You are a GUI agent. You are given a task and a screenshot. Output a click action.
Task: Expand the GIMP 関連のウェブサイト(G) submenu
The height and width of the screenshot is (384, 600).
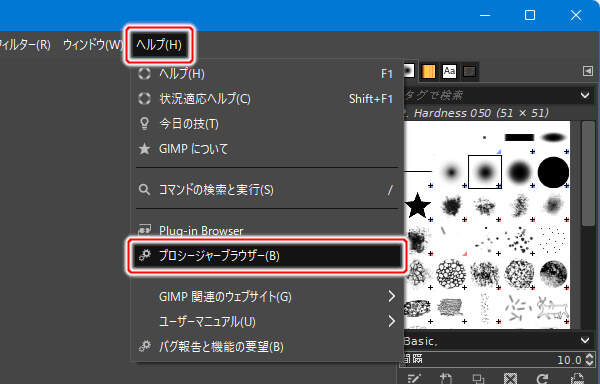click(267, 296)
